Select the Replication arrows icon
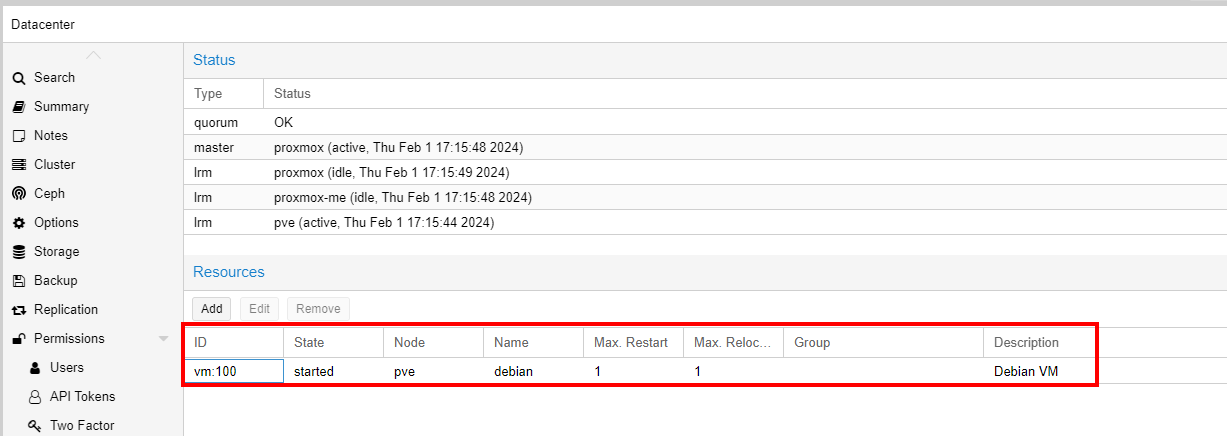 tap(18, 310)
